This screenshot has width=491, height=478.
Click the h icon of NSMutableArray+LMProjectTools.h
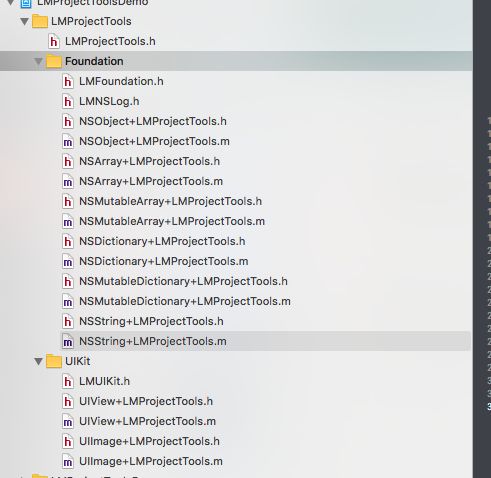[68, 201]
